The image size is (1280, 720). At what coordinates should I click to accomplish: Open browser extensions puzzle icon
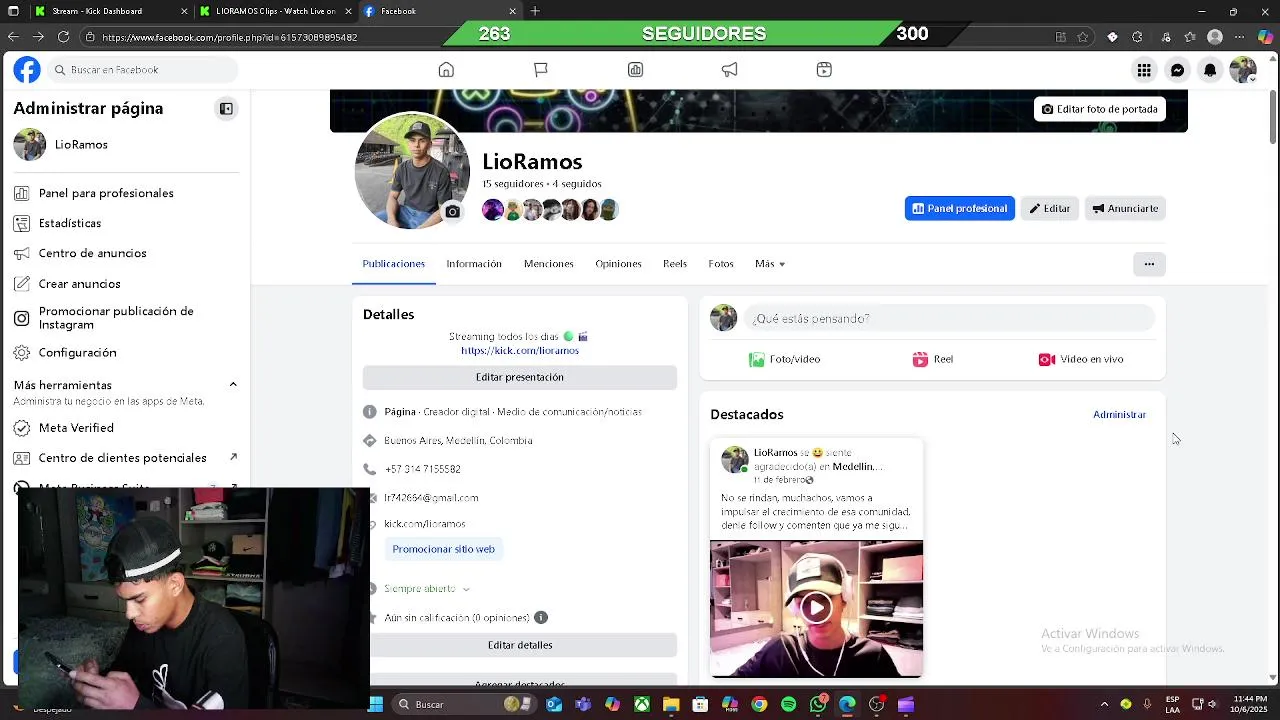coord(1137,37)
